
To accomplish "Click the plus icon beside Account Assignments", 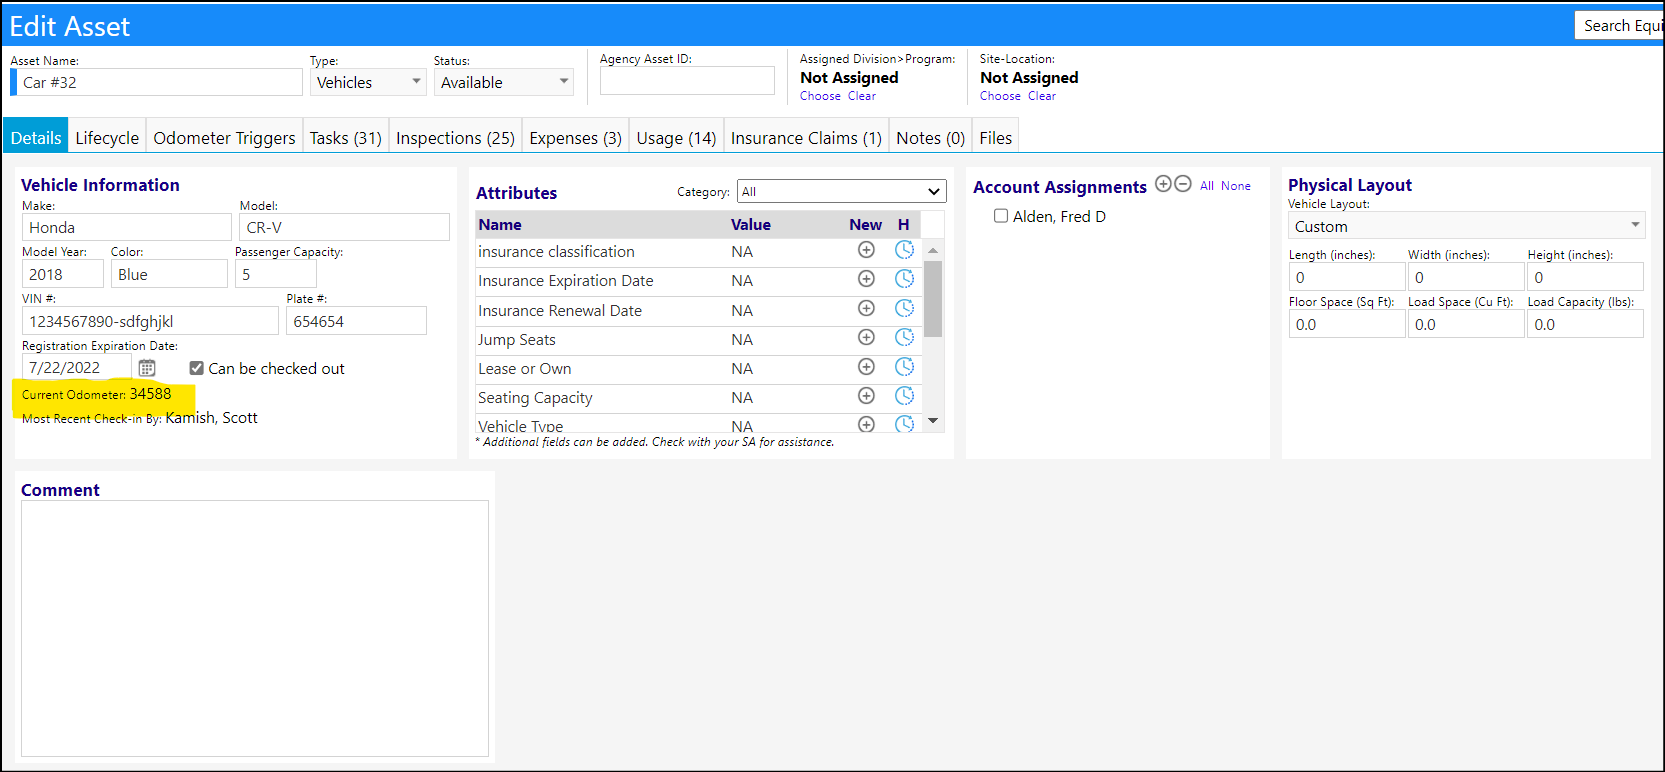I will [x=1163, y=184].
